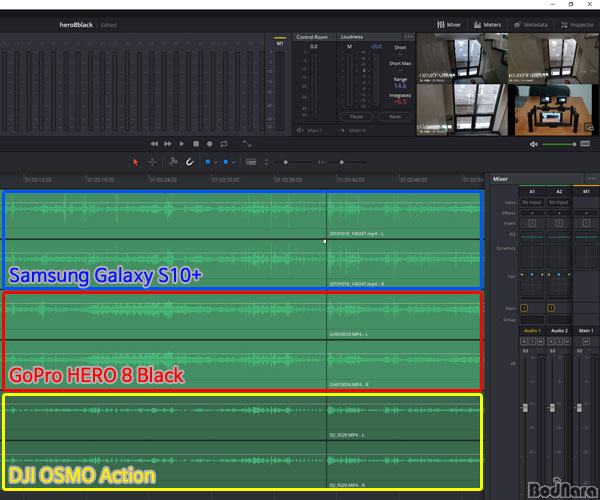Image resolution: width=600 pixels, height=500 pixels.
Task: Open the EQ display for channel A1
Action: tap(532, 237)
